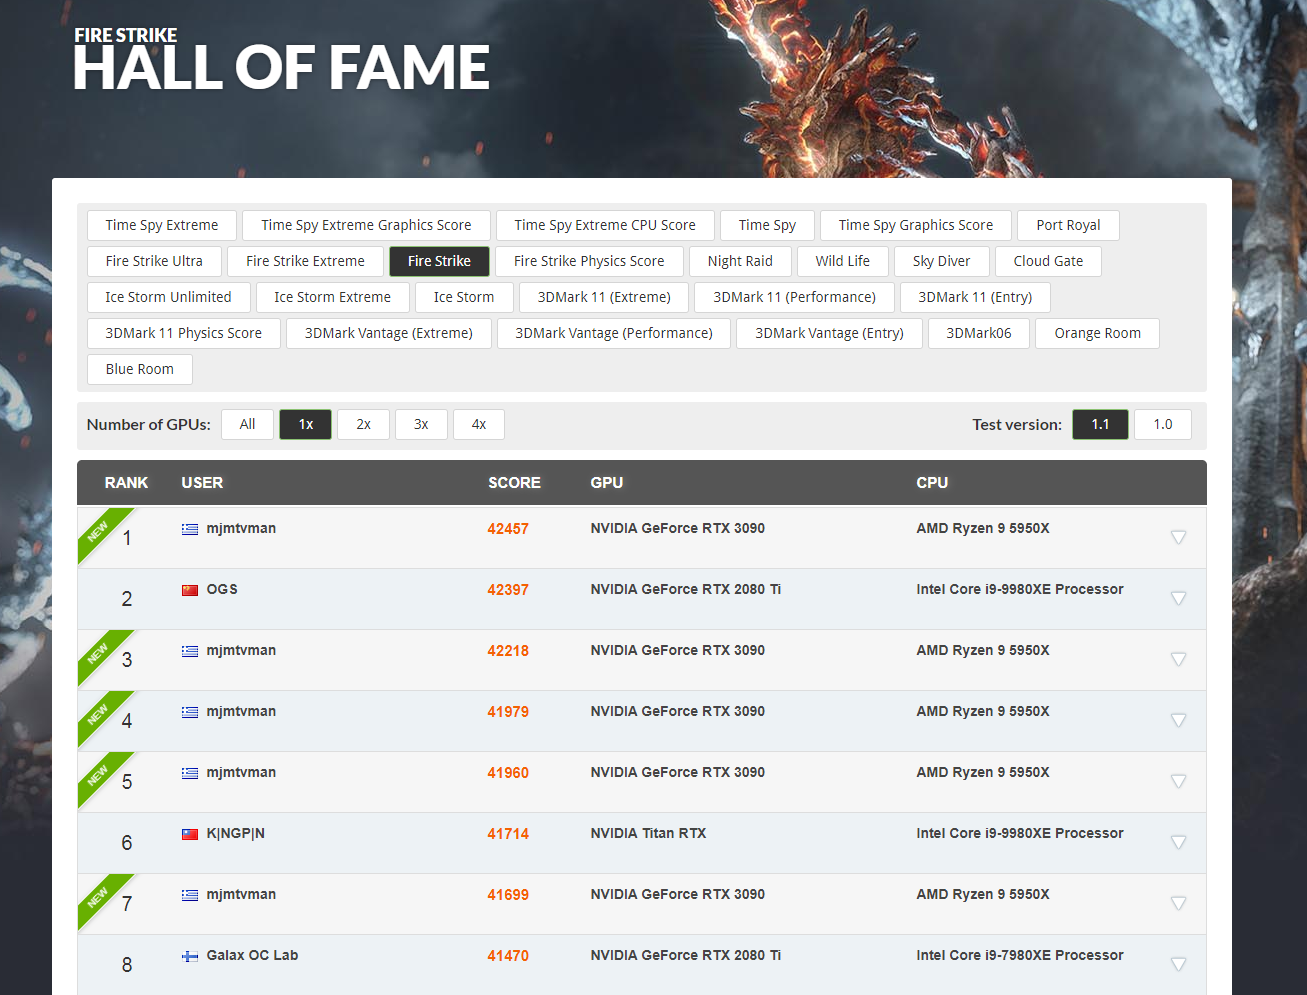The image size is (1307, 995).
Task: Switch to the Port Royal tab
Action: [1068, 225]
